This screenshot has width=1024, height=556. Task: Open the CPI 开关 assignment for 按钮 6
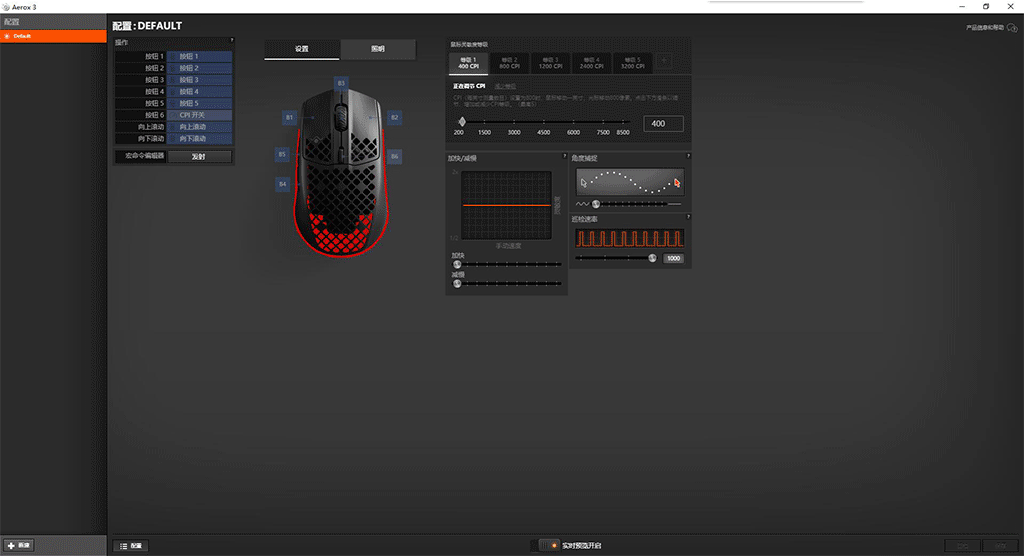tap(199, 115)
